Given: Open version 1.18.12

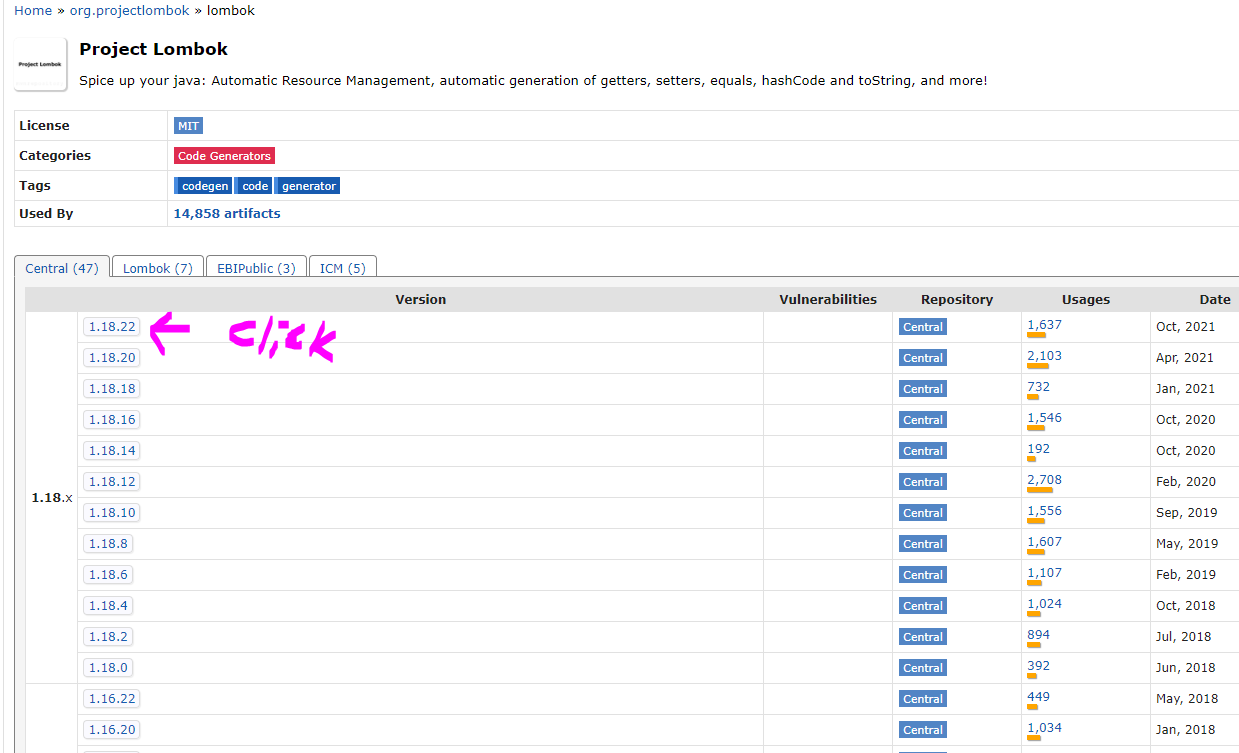Looking at the screenshot, I should click(111, 482).
